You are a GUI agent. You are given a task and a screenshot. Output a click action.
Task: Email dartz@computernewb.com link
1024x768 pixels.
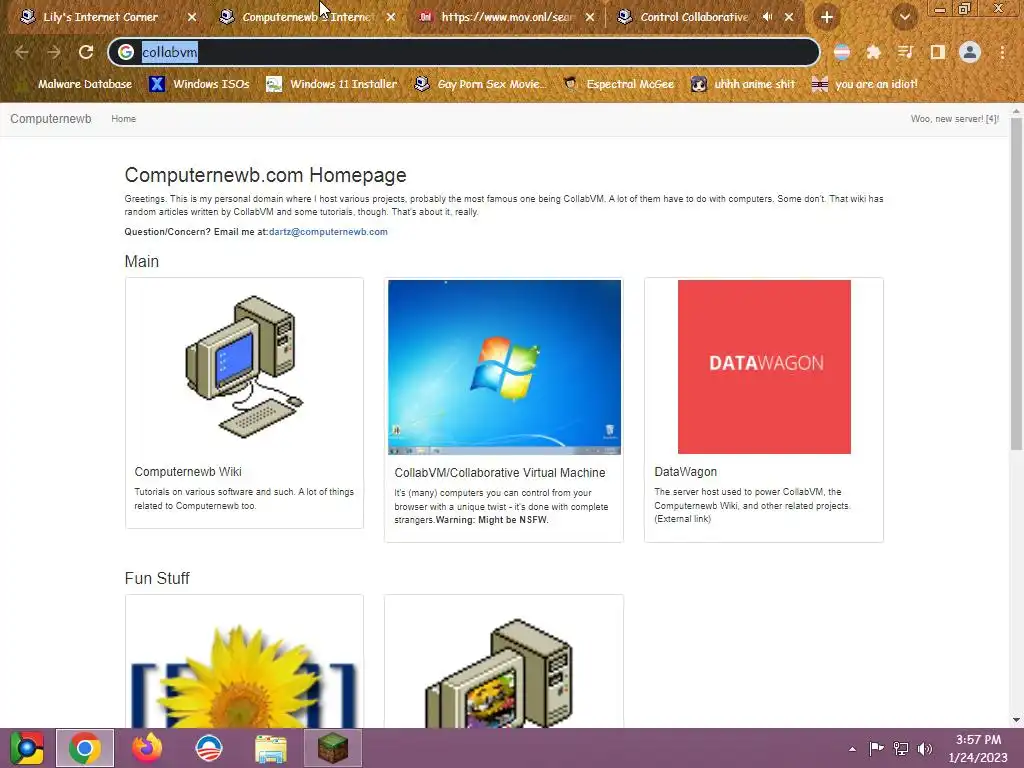(x=328, y=232)
